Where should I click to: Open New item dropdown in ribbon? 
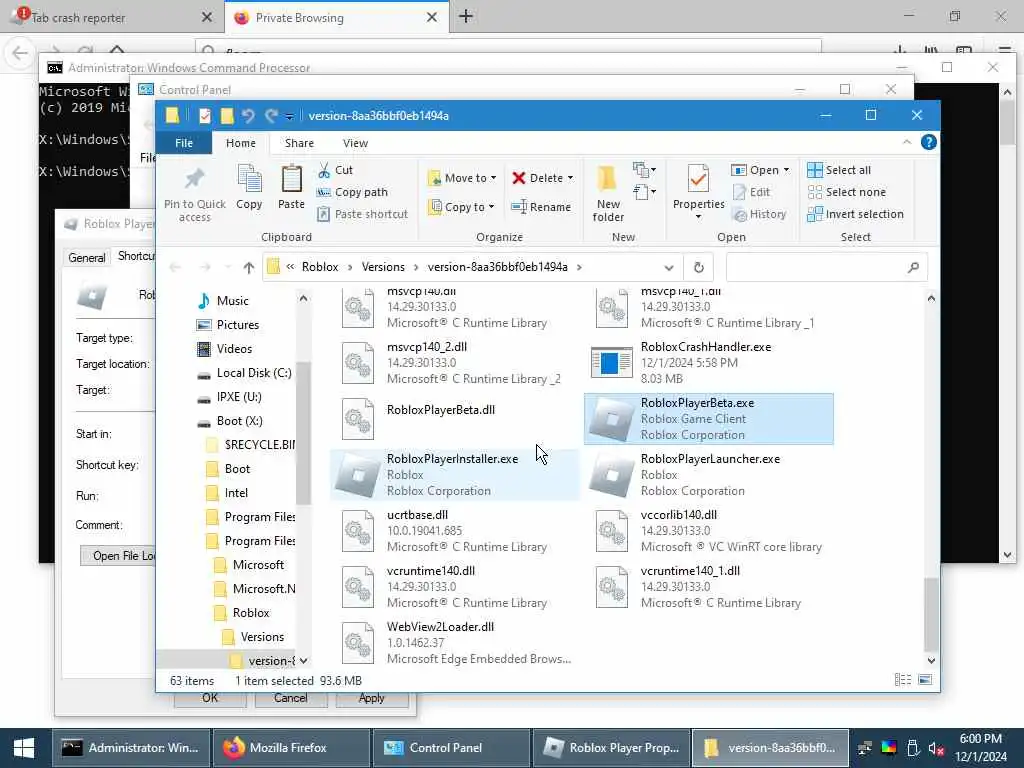click(645, 170)
